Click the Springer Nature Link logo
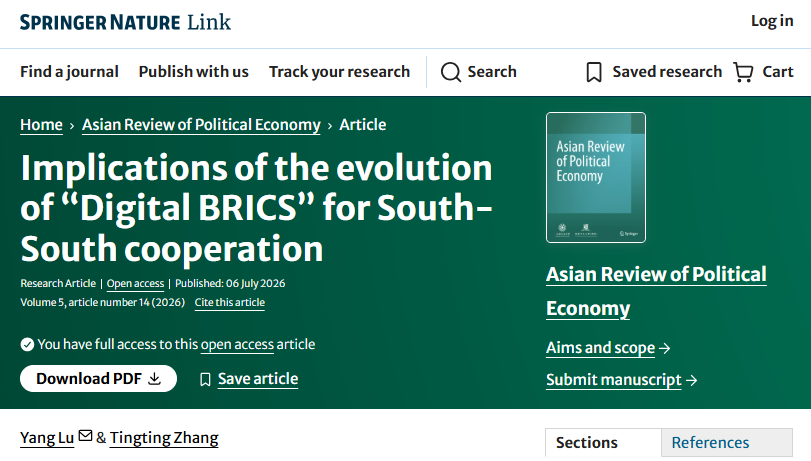This screenshot has width=811, height=461. pos(125,22)
